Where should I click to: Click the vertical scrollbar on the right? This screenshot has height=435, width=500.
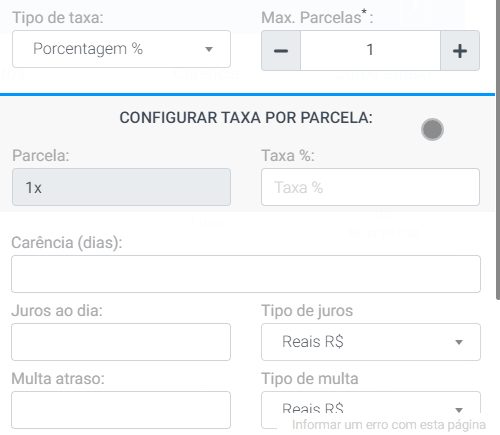tap(498, 150)
